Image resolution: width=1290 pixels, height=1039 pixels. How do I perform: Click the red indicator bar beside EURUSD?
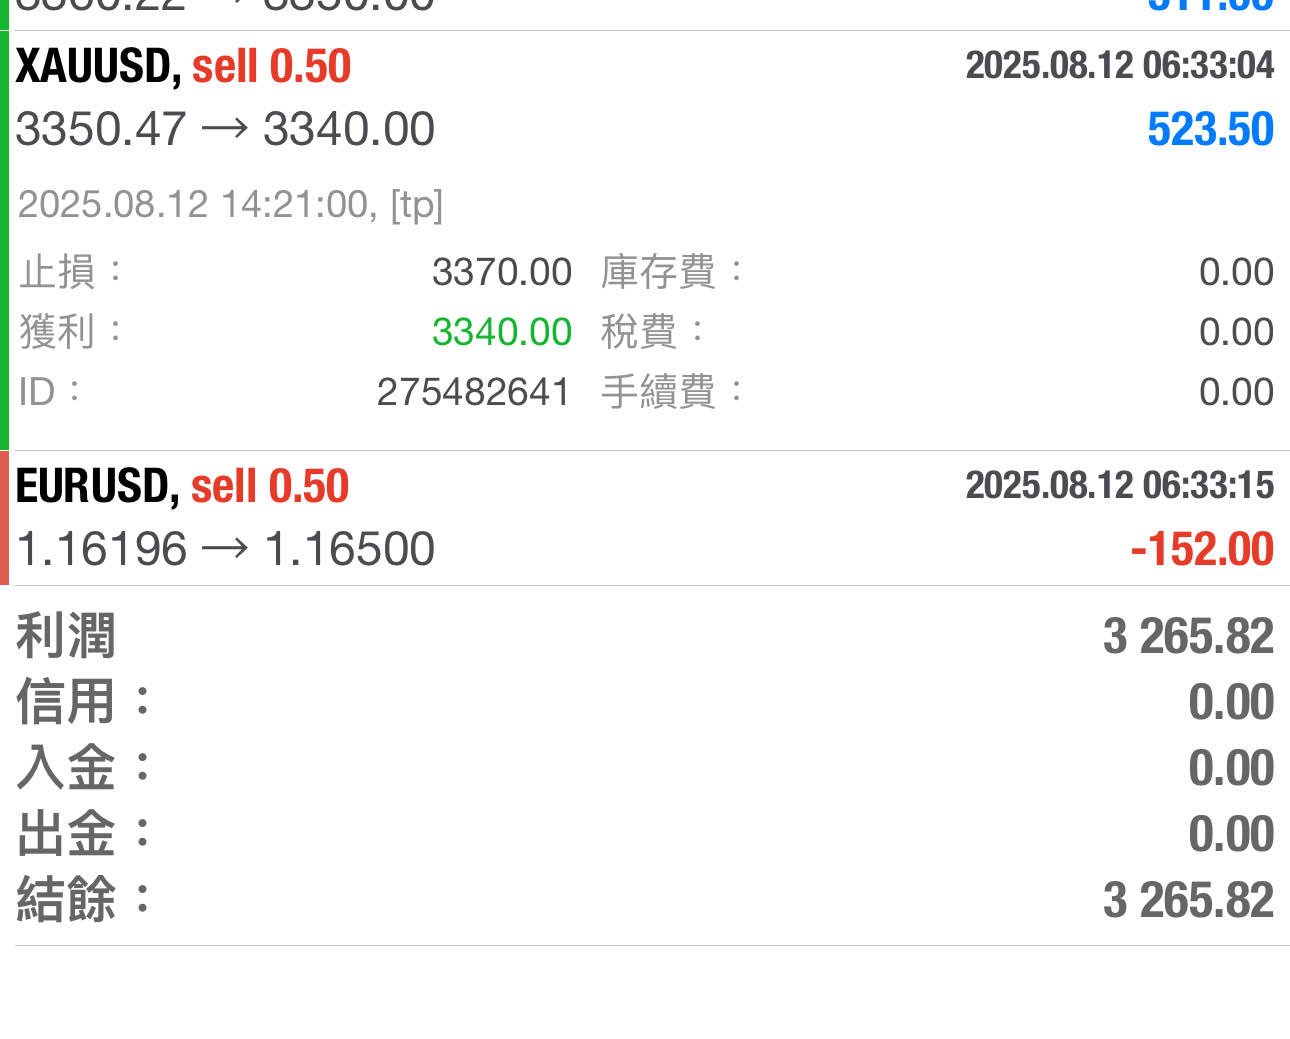4,518
